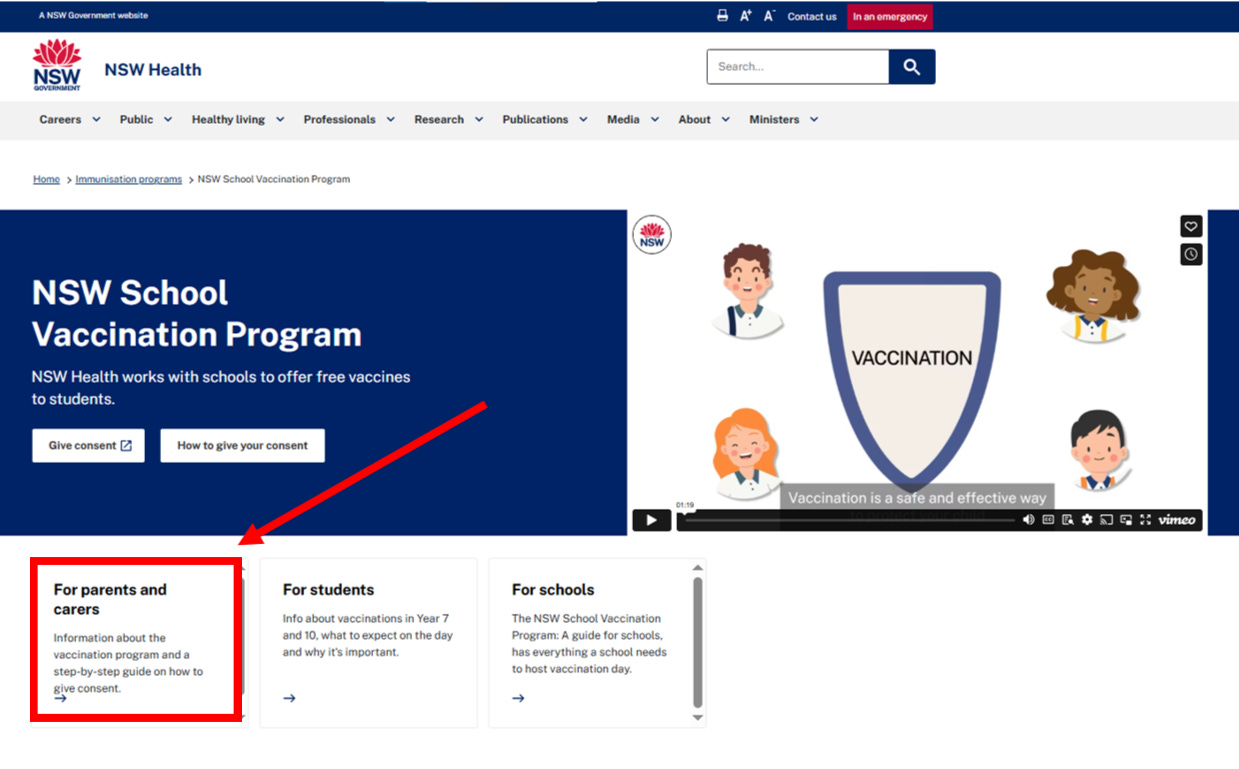Open For parents and carers heading
Image resolution: width=1239 pixels, height=769 pixels.
(x=110, y=599)
